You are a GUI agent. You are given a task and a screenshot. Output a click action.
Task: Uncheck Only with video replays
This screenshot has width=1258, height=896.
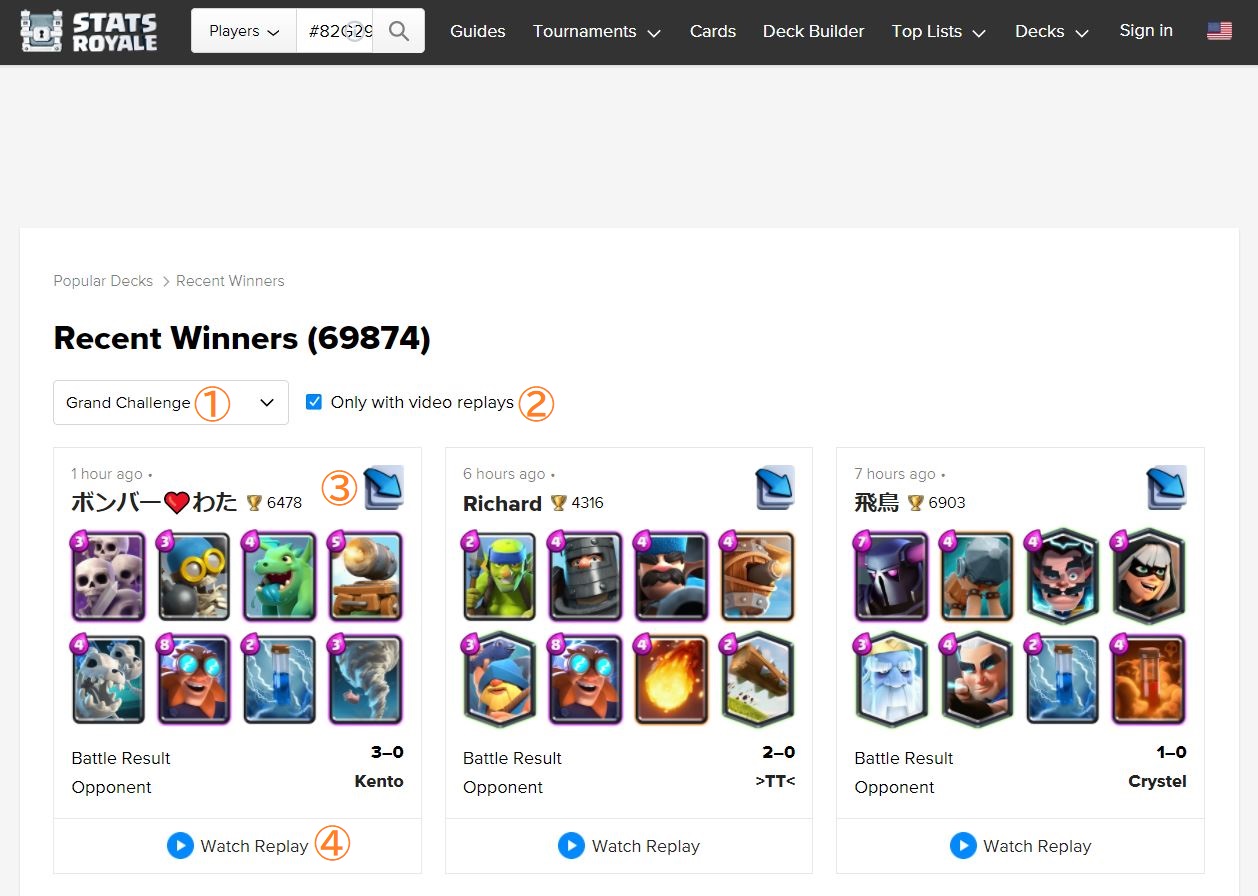click(314, 402)
